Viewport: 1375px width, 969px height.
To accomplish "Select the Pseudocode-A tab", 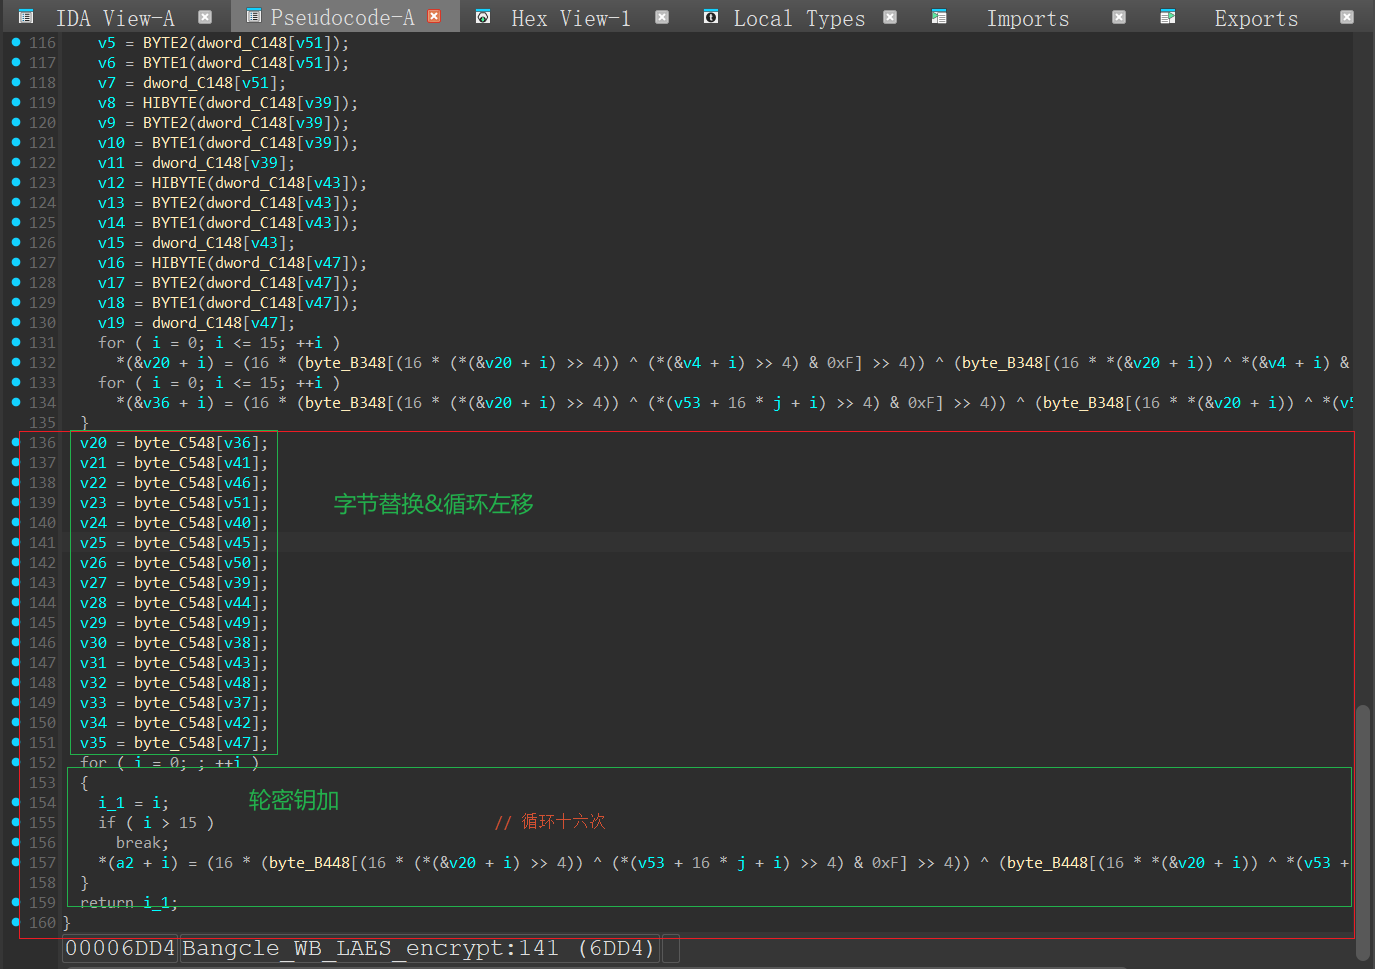I will click(342, 17).
